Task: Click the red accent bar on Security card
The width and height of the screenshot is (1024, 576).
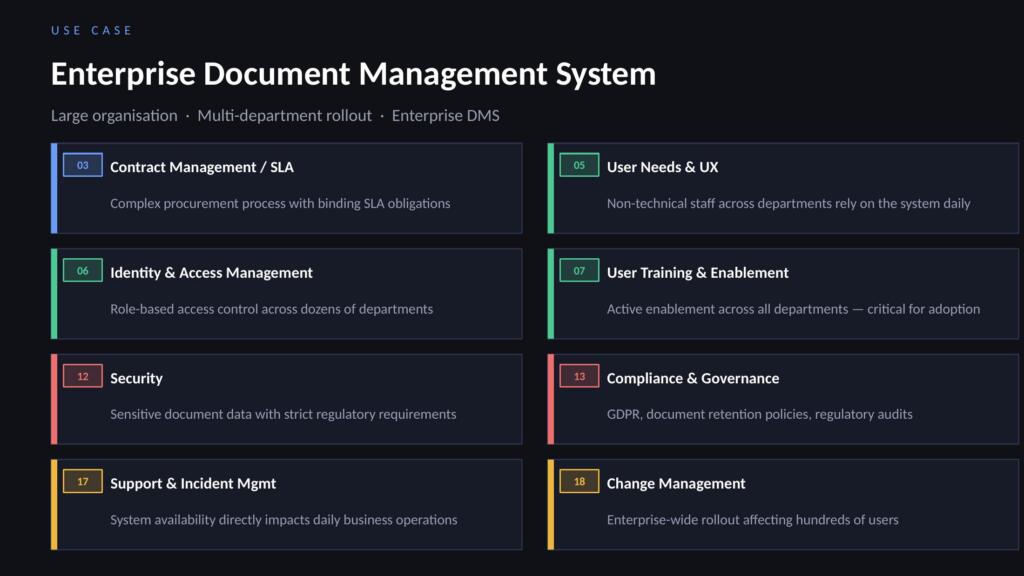Action: 54,399
